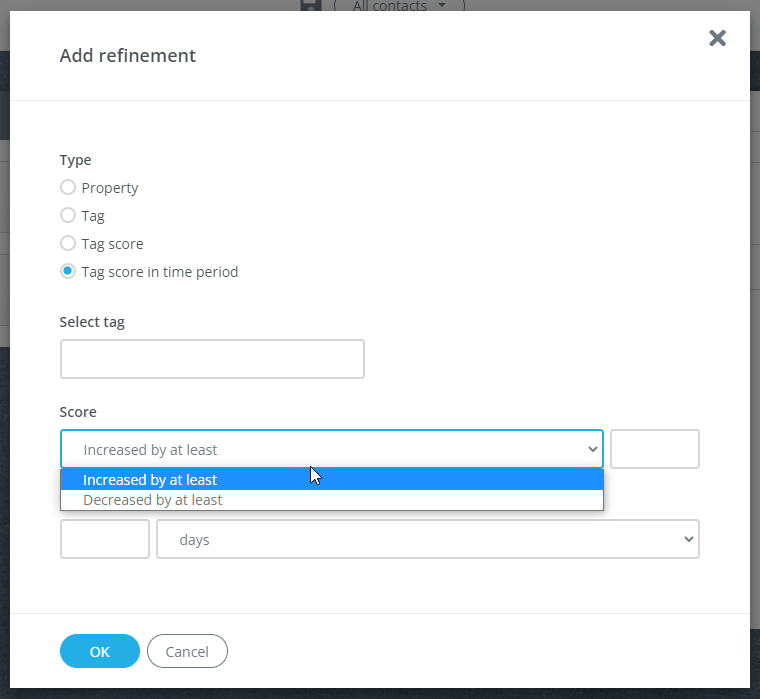Screen dimensions: 760x699
Task: Close the Add refinement dialog
Action: (717, 38)
